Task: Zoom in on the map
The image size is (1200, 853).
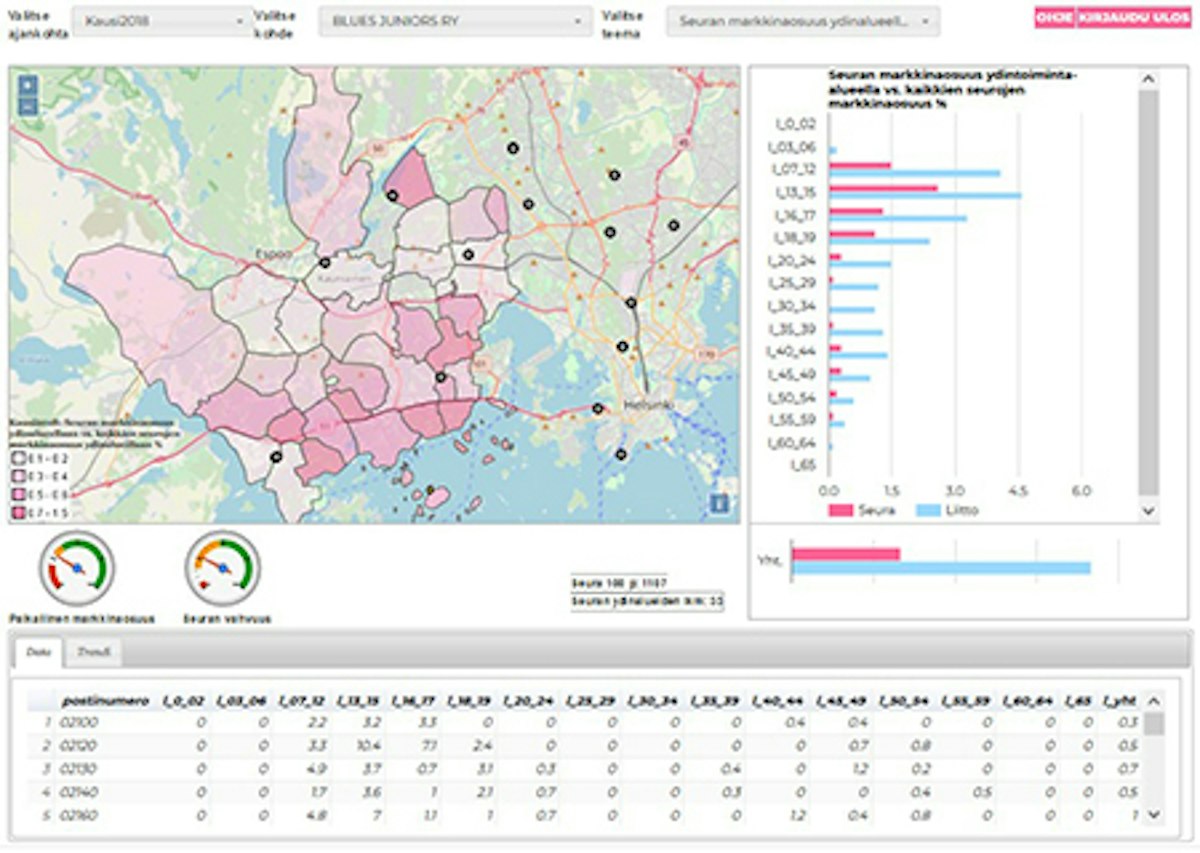Action: pyautogui.click(x=28, y=86)
